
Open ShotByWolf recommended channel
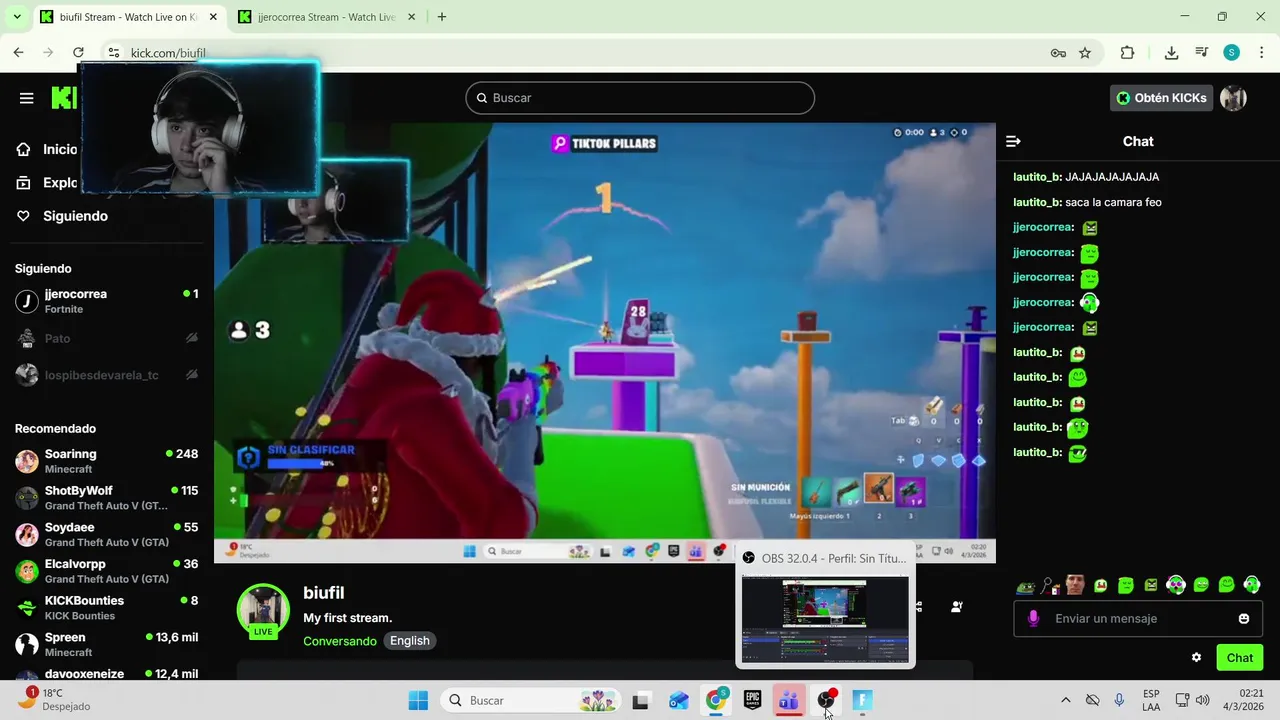(107, 498)
